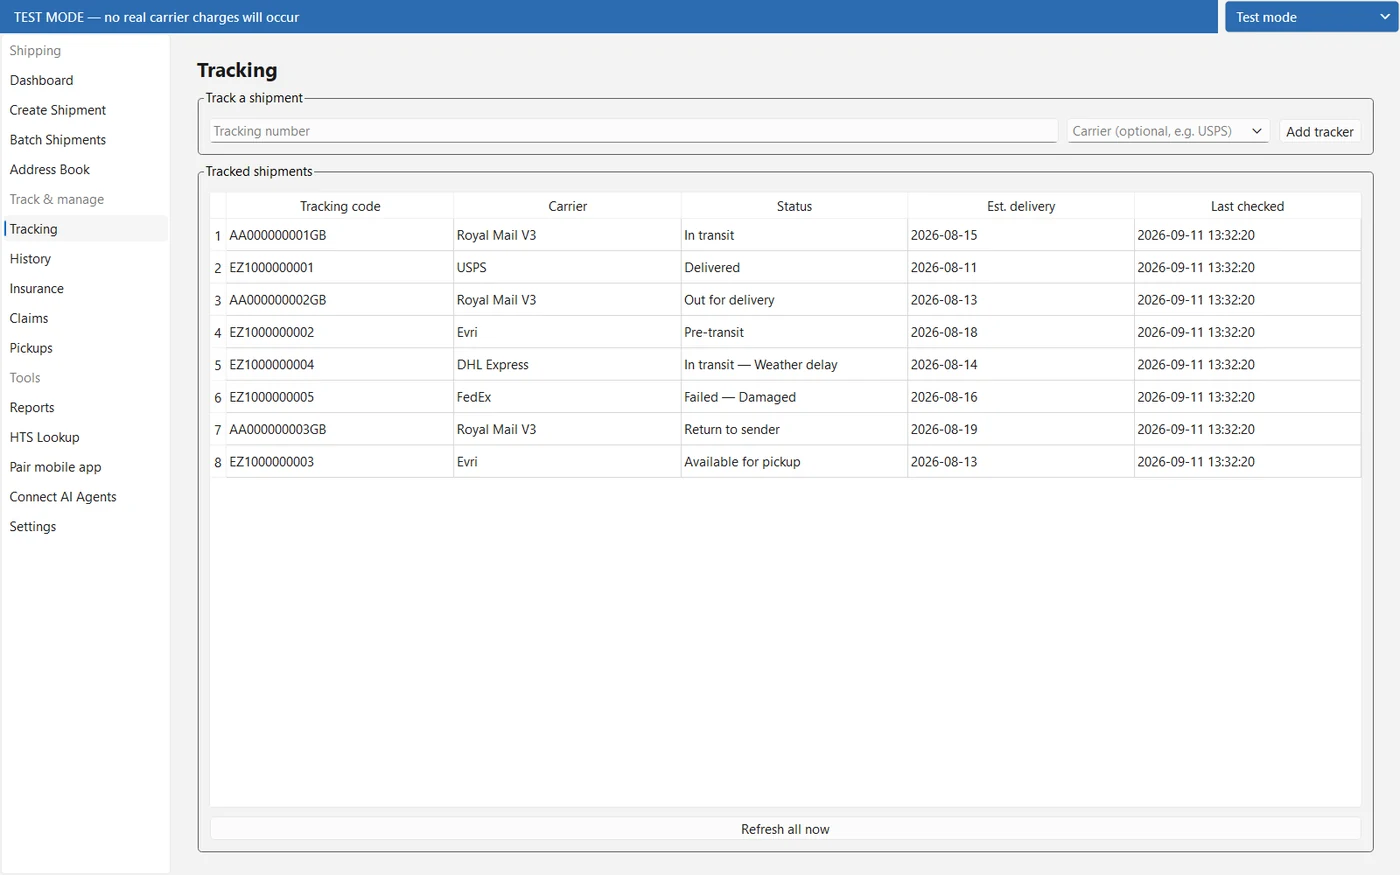Open Pair mobile app page
Screen dimensions: 1400x875
coord(85,467)
